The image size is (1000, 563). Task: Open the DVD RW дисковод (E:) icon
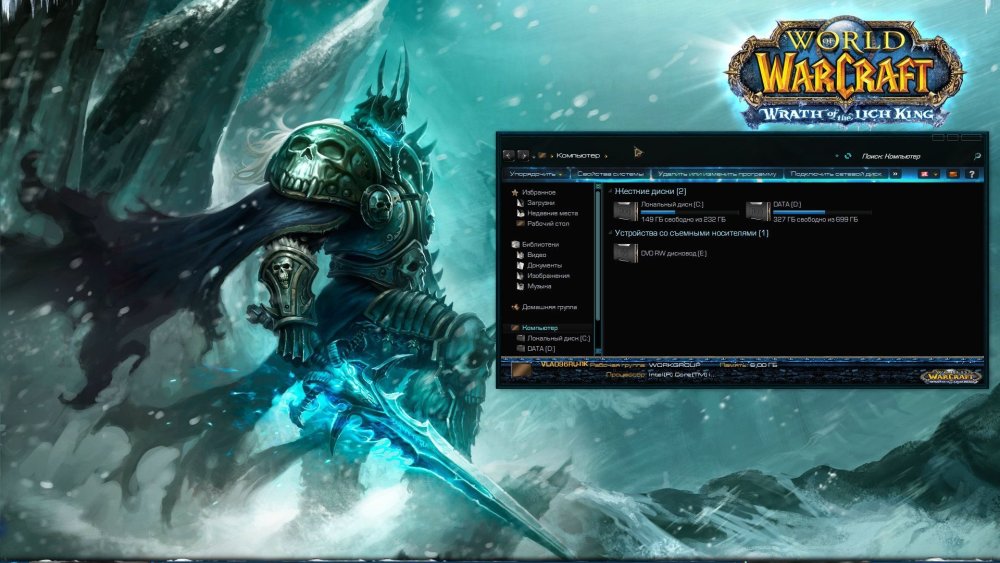[x=625, y=253]
